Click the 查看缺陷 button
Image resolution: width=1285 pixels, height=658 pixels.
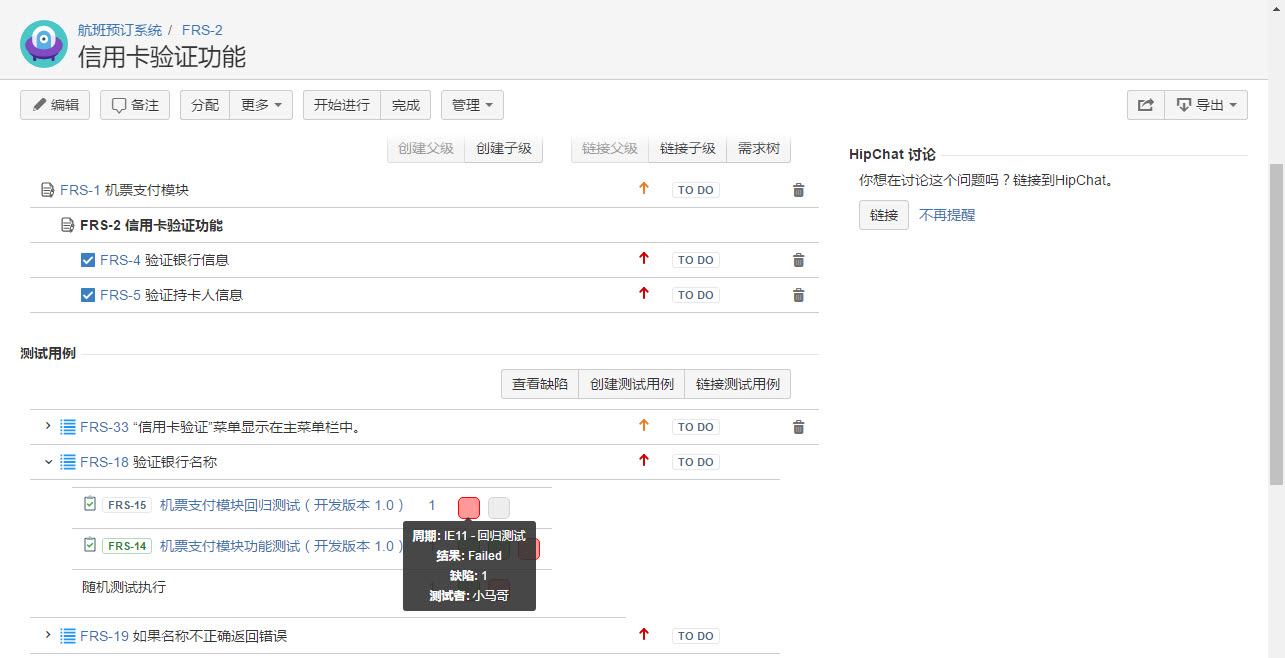(x=540, y=384)
